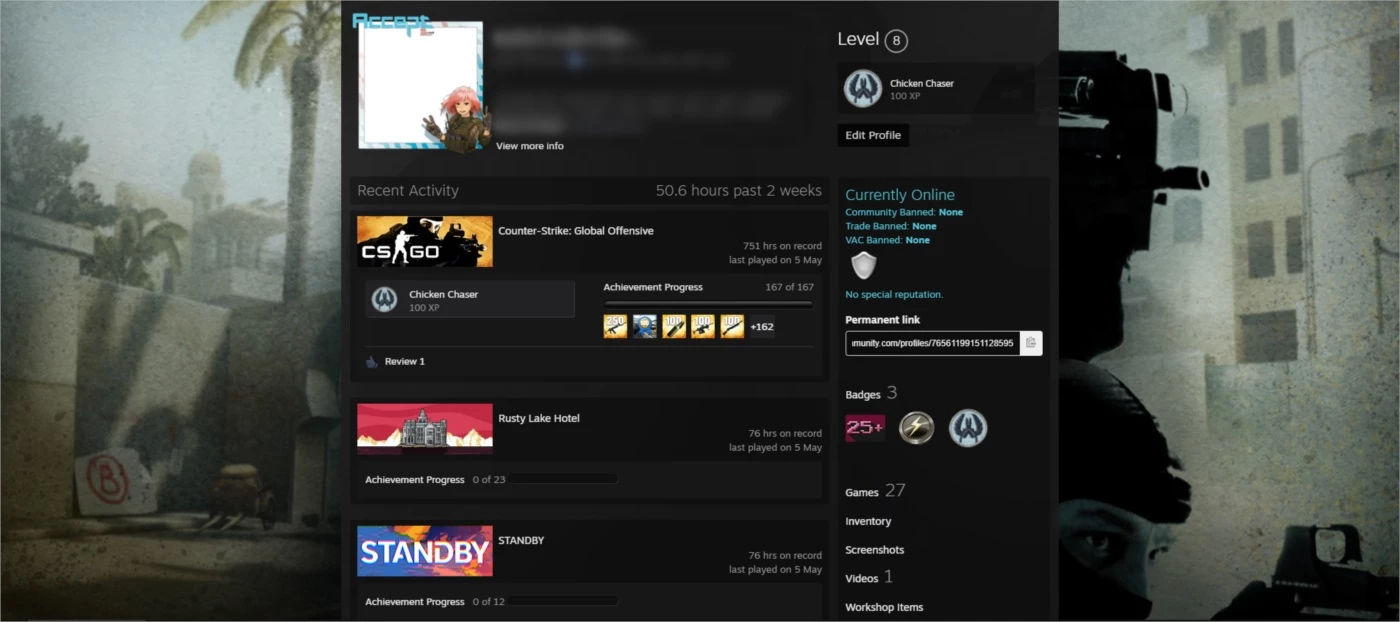The height and width of the screenshot is (622, 1400).
Task: Open the CS:GO game banner
Action: point(425,242)
